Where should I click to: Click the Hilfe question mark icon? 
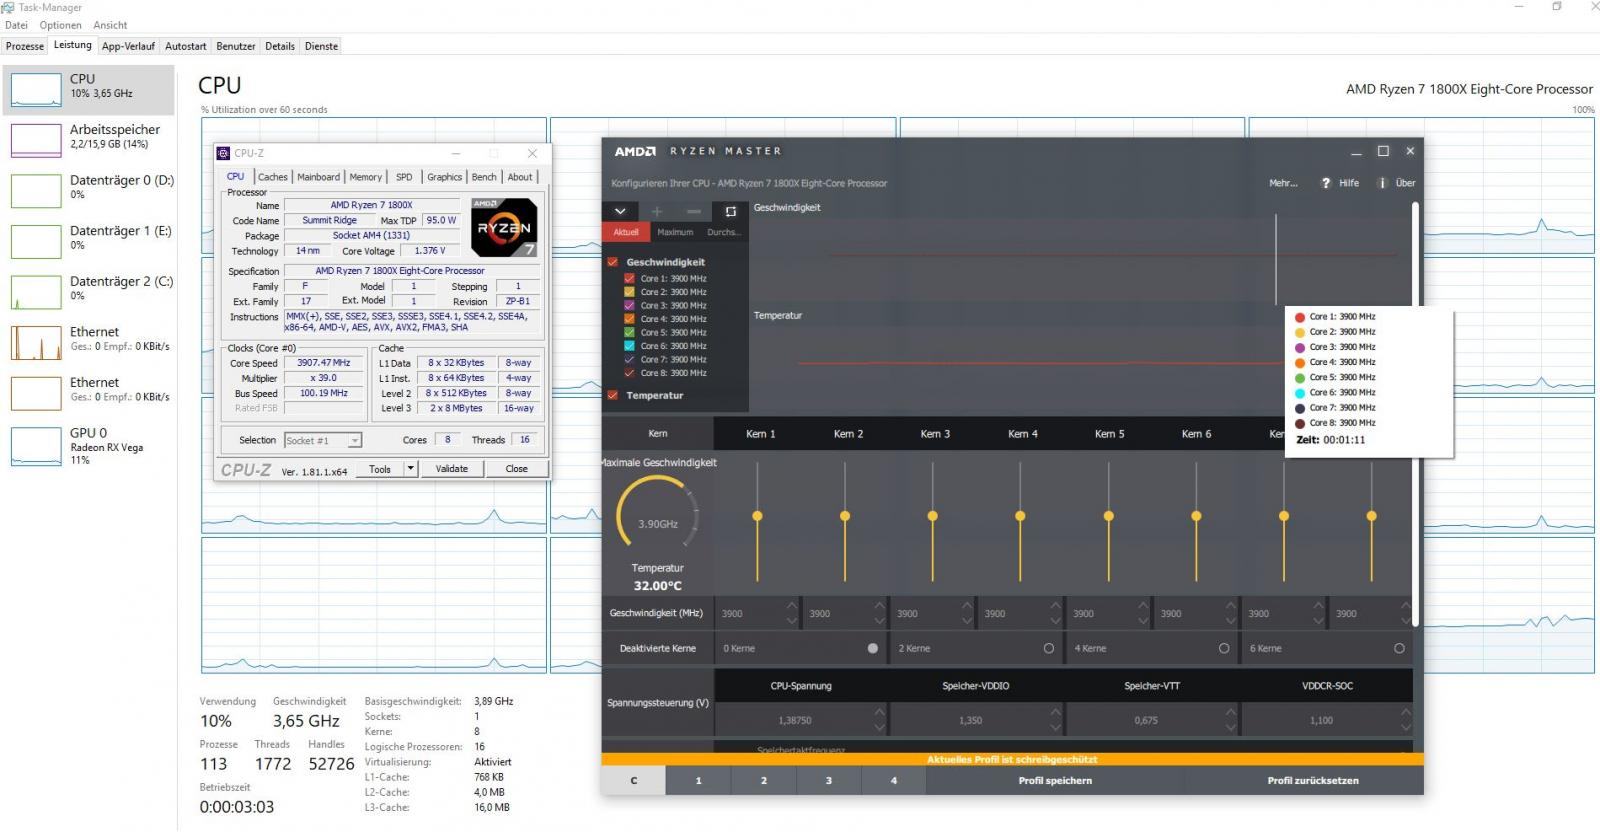[1326, 183]
